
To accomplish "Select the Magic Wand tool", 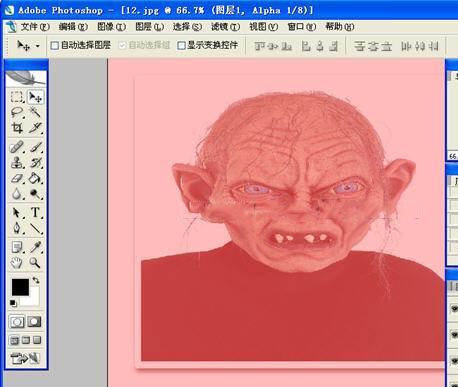I will tap(35, 112).
